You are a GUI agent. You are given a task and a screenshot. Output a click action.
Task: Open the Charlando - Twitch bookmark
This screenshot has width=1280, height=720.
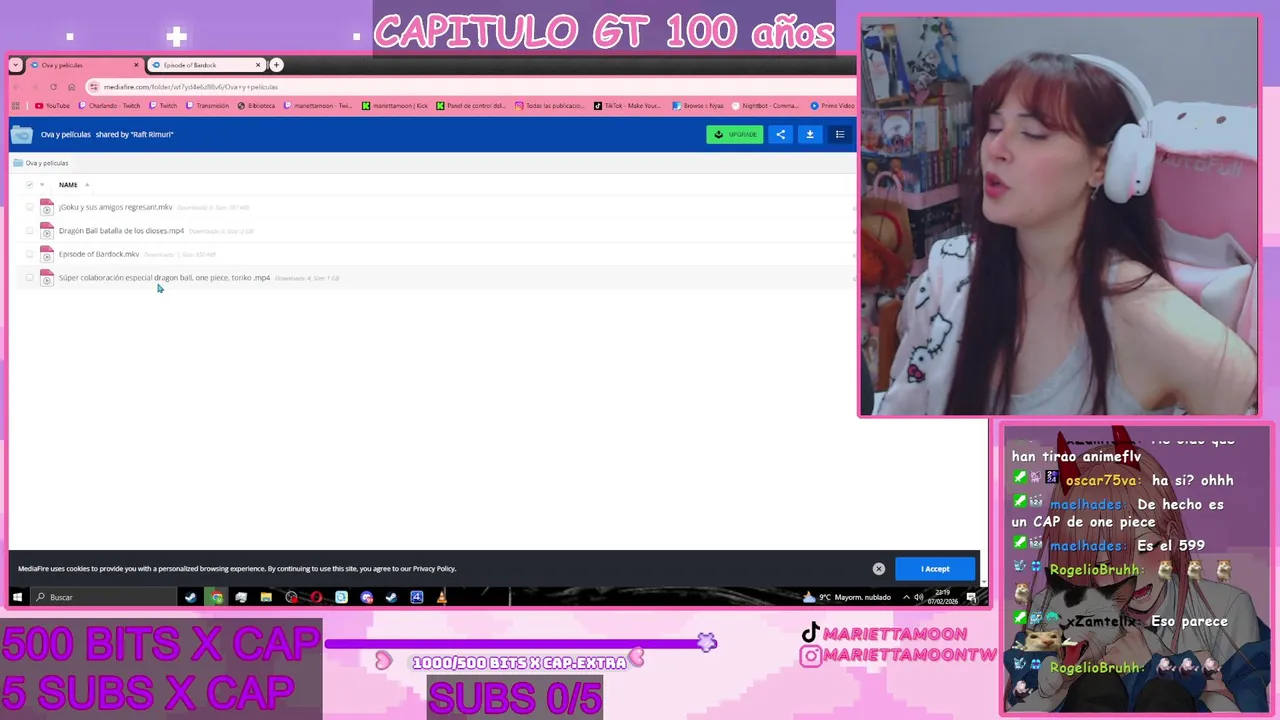coord(109,105)
